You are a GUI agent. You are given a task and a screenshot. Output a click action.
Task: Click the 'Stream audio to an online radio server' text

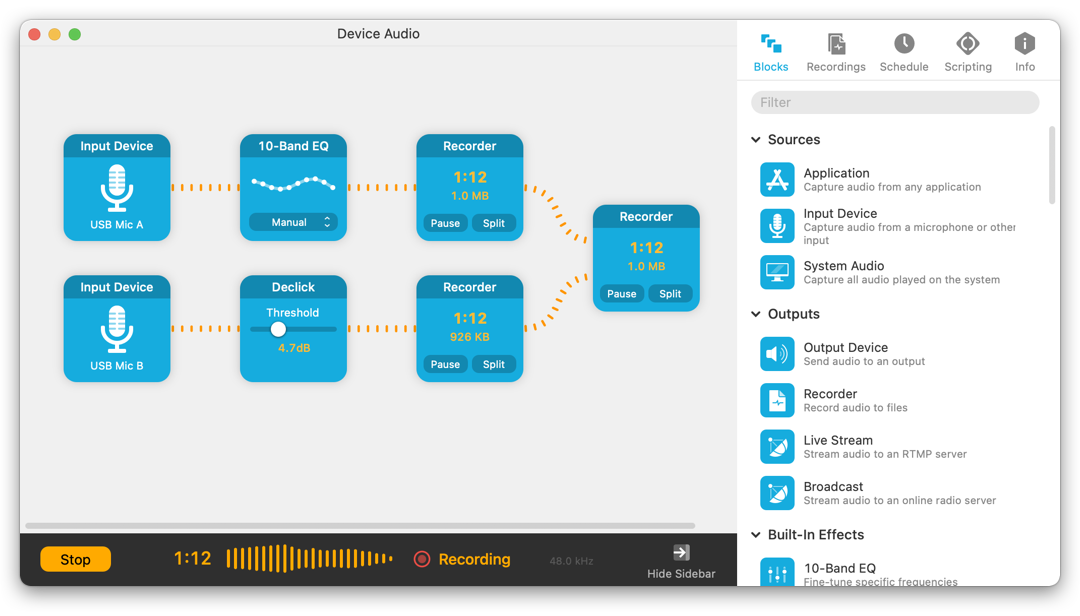point(900,501)
